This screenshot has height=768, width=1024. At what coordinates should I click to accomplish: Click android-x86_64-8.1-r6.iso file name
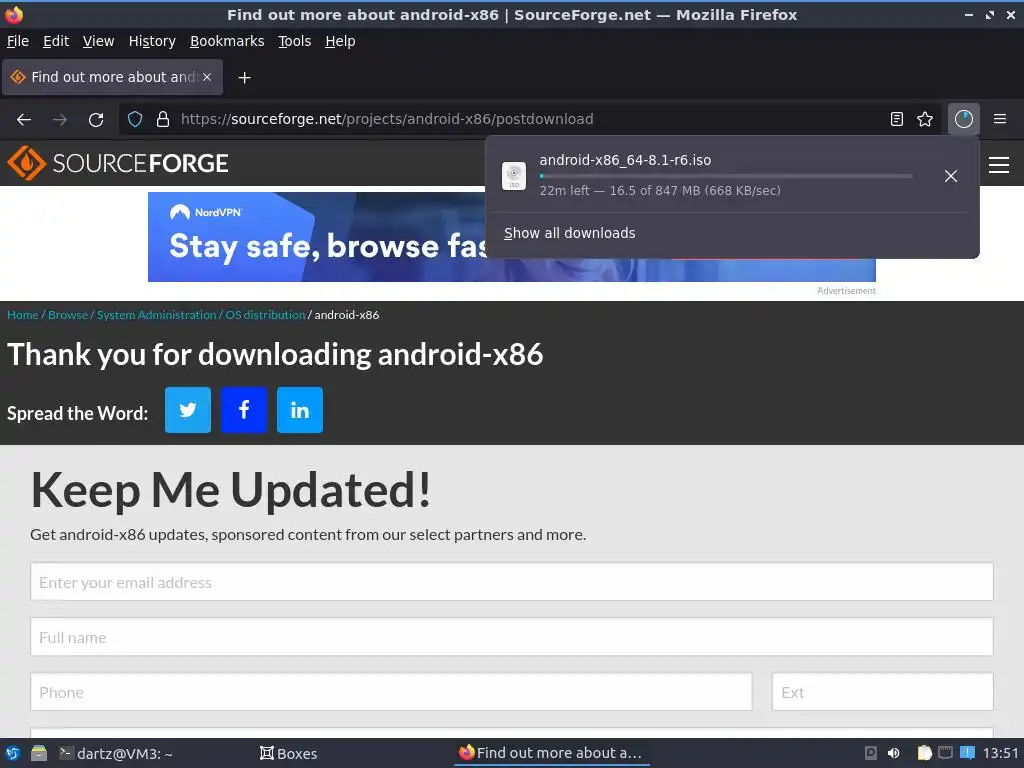[x=625, y=160]
